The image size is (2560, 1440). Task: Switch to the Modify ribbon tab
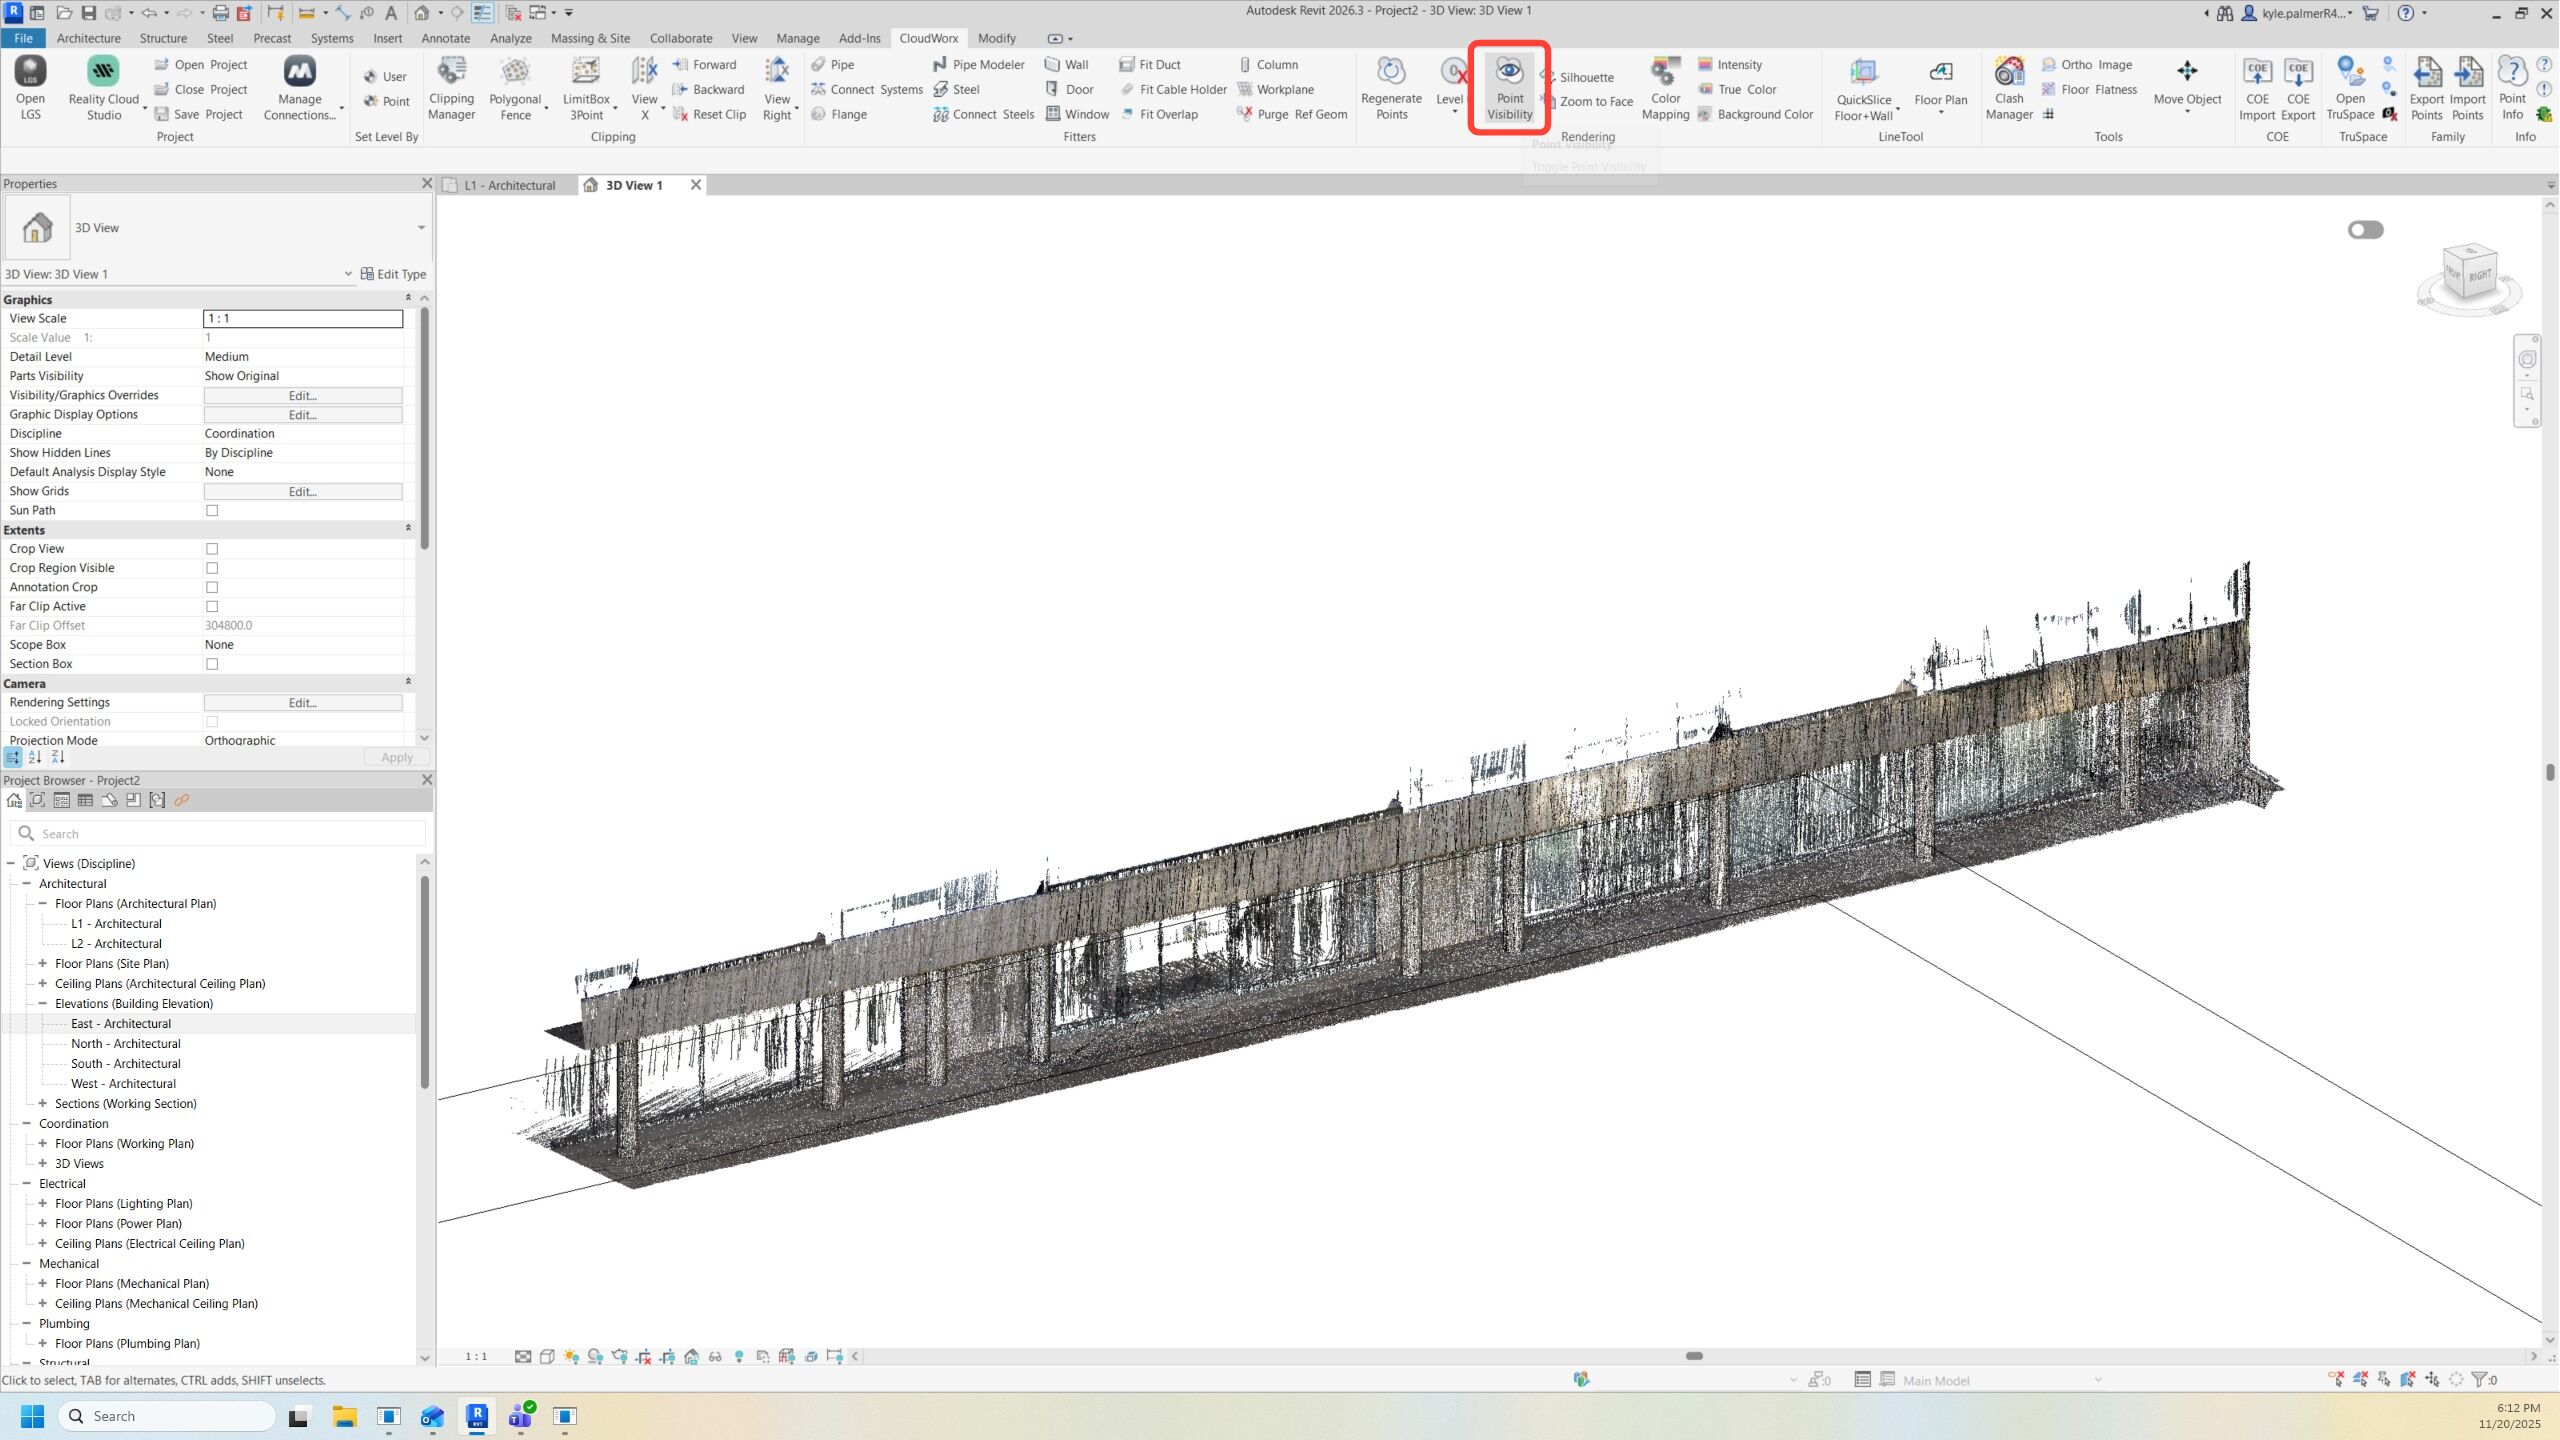pyautogui.click(x=996, y=38)
